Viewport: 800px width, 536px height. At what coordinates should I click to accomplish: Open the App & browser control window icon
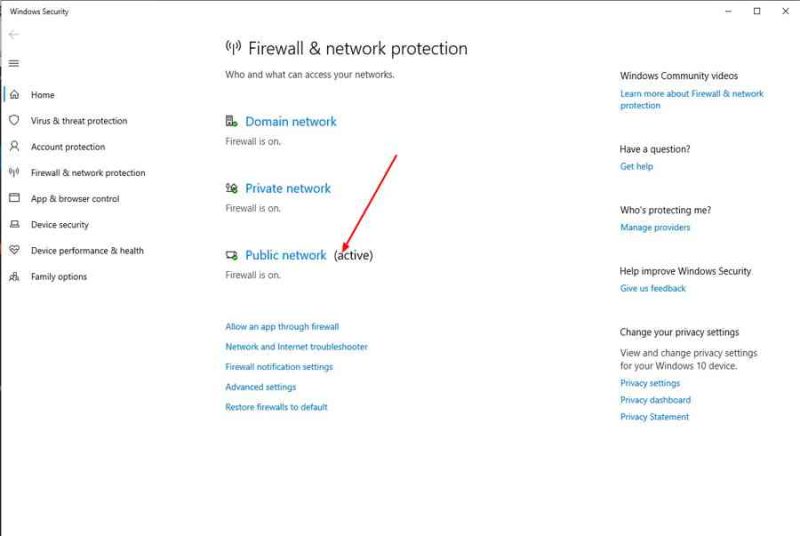(14, 198)
